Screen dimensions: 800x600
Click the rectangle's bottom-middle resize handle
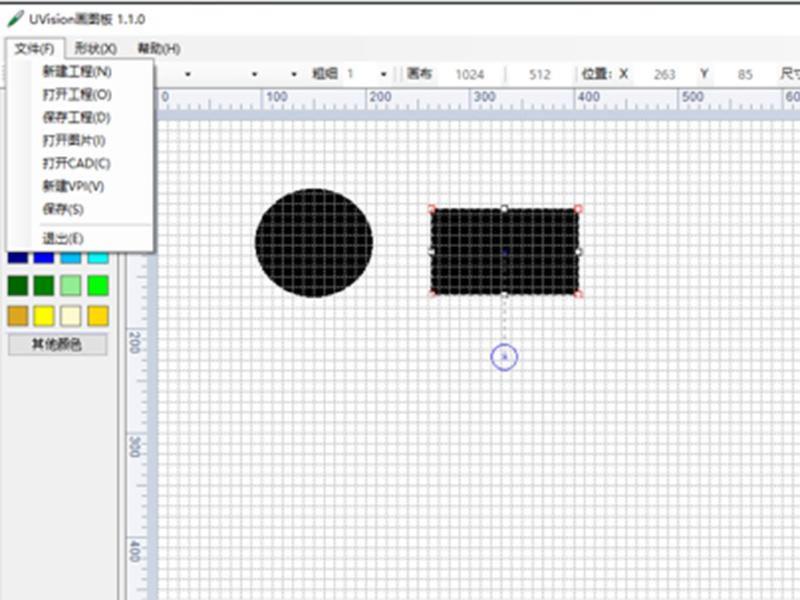pos(504,295)
